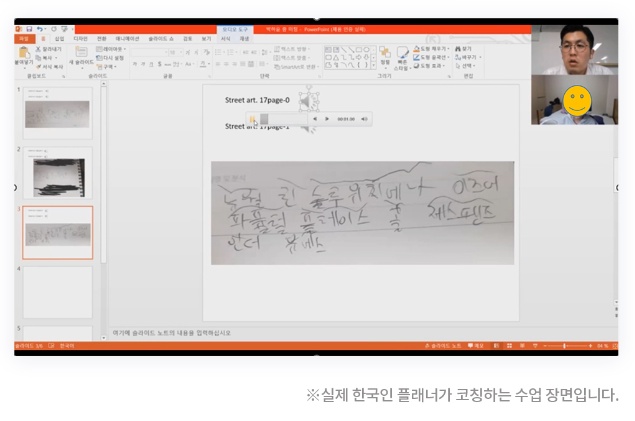Toggle left text alignment
Viewport: 635px width, 421px height.
(217, 64)
